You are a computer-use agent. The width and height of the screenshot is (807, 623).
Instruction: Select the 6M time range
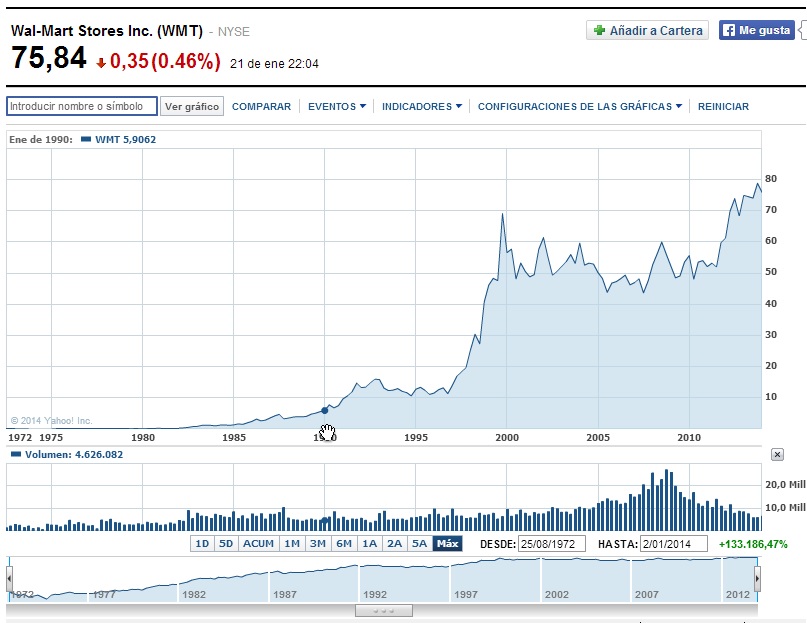[344, 544]
